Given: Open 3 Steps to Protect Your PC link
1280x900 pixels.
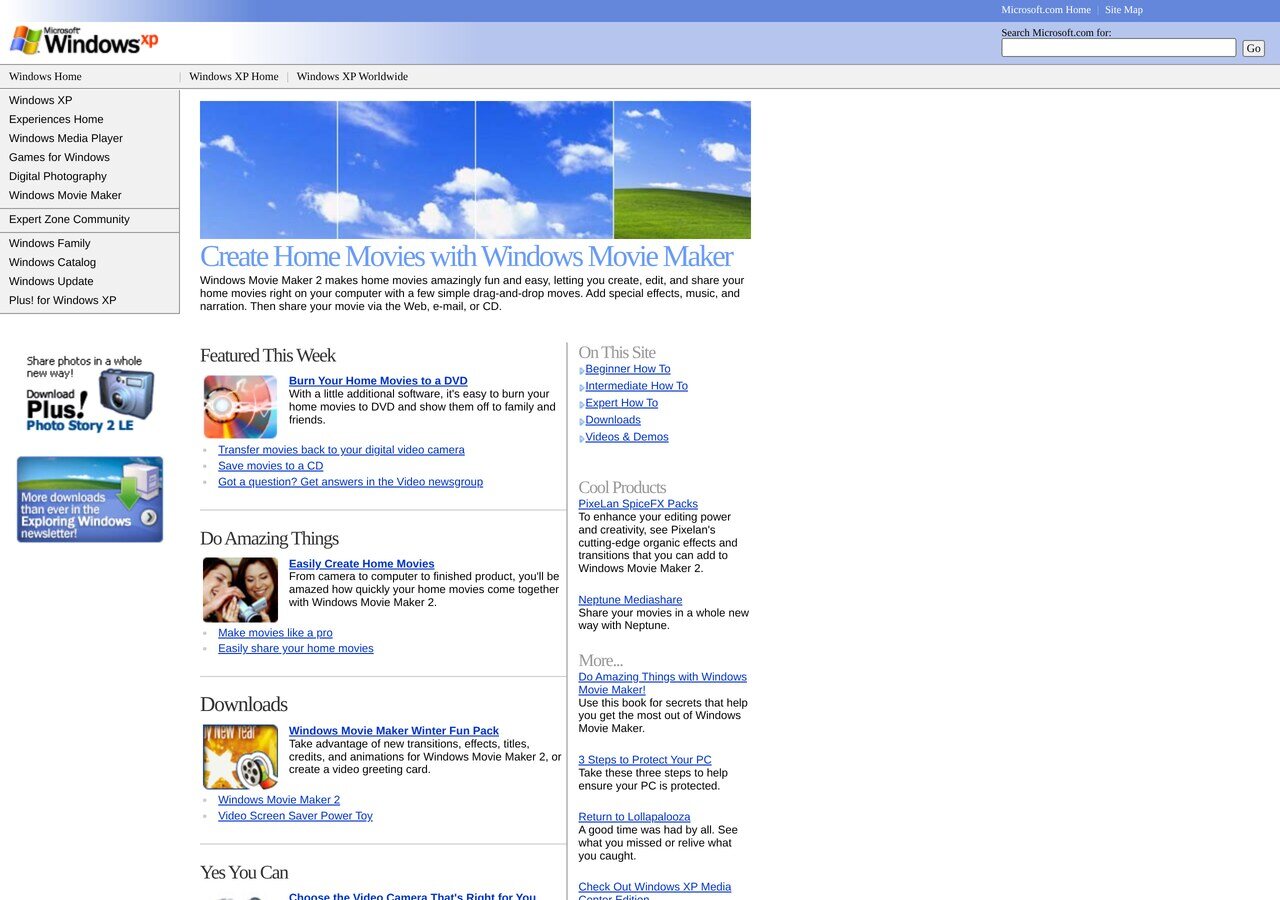Looking at the screenshot, I should pyautogui.click(x=645, y=760).
